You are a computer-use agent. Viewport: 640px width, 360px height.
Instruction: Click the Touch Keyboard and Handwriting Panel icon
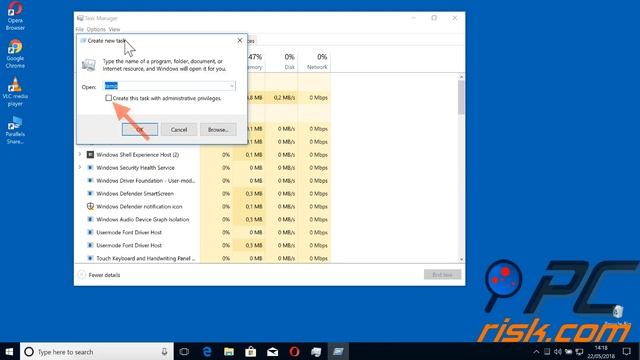pyautogui.click(x=90, y=258)
